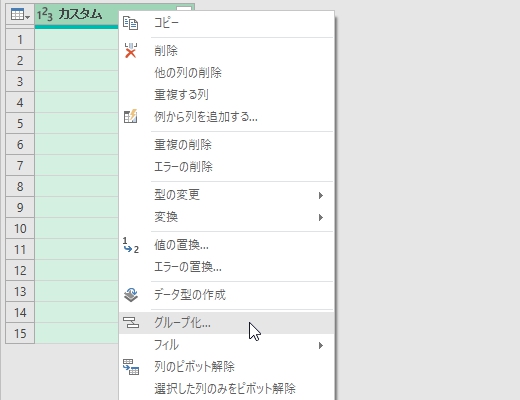Choose 値の置換... menu item

[226, 245]
